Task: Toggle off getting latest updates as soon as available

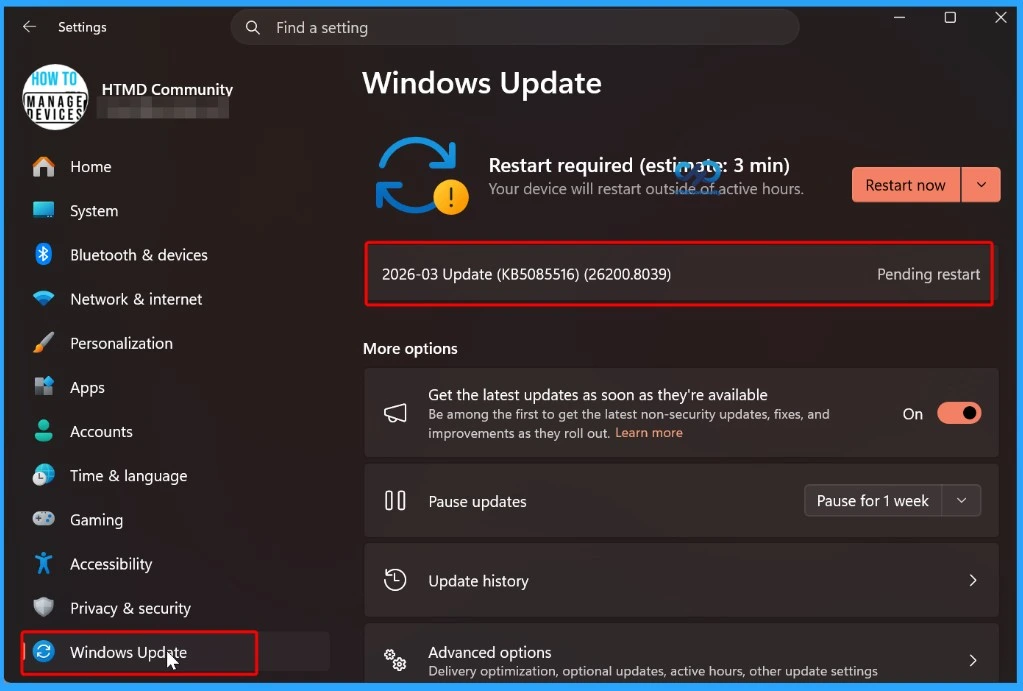Action: coord(958,413)
